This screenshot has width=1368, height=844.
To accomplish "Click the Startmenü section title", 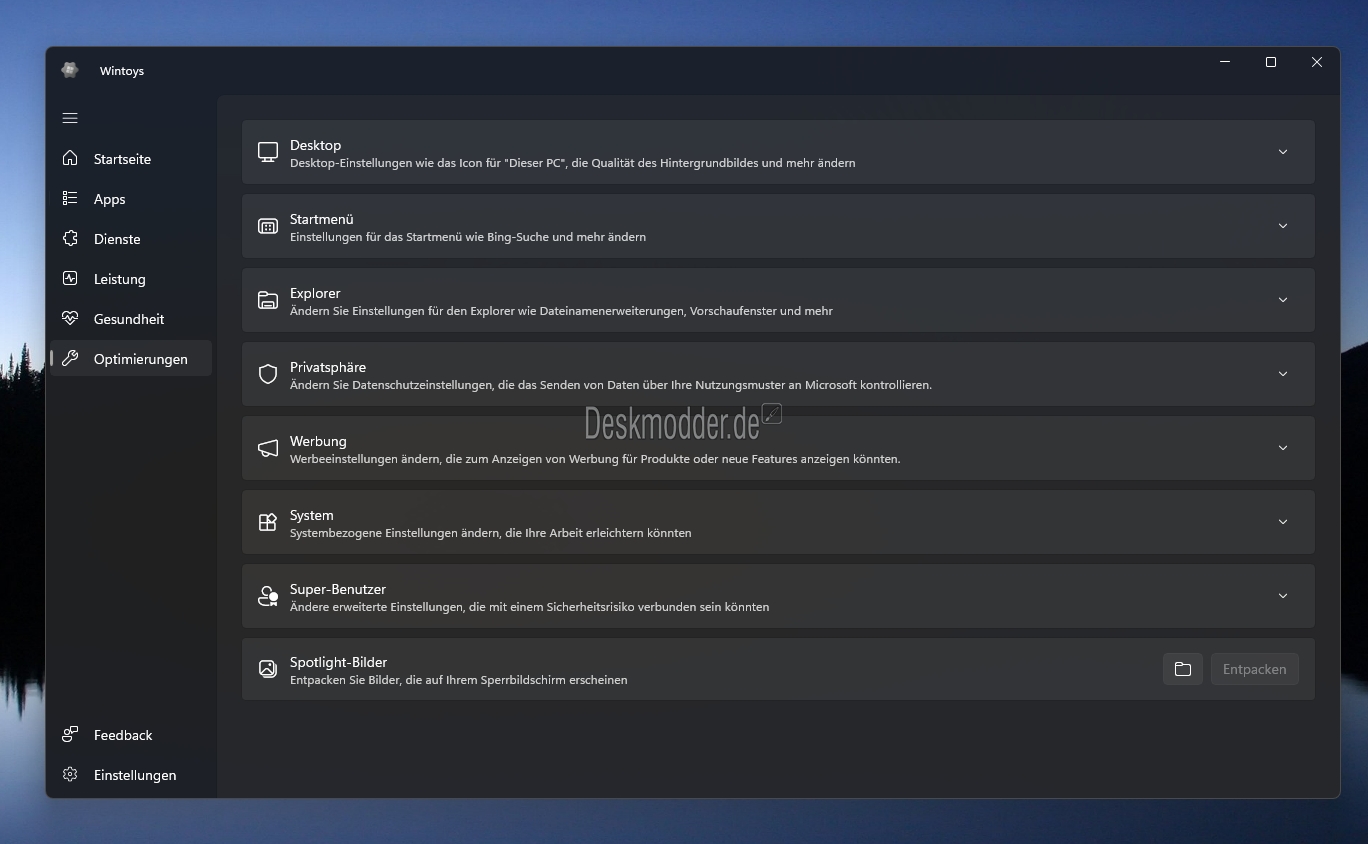I will tap(321, 219).
